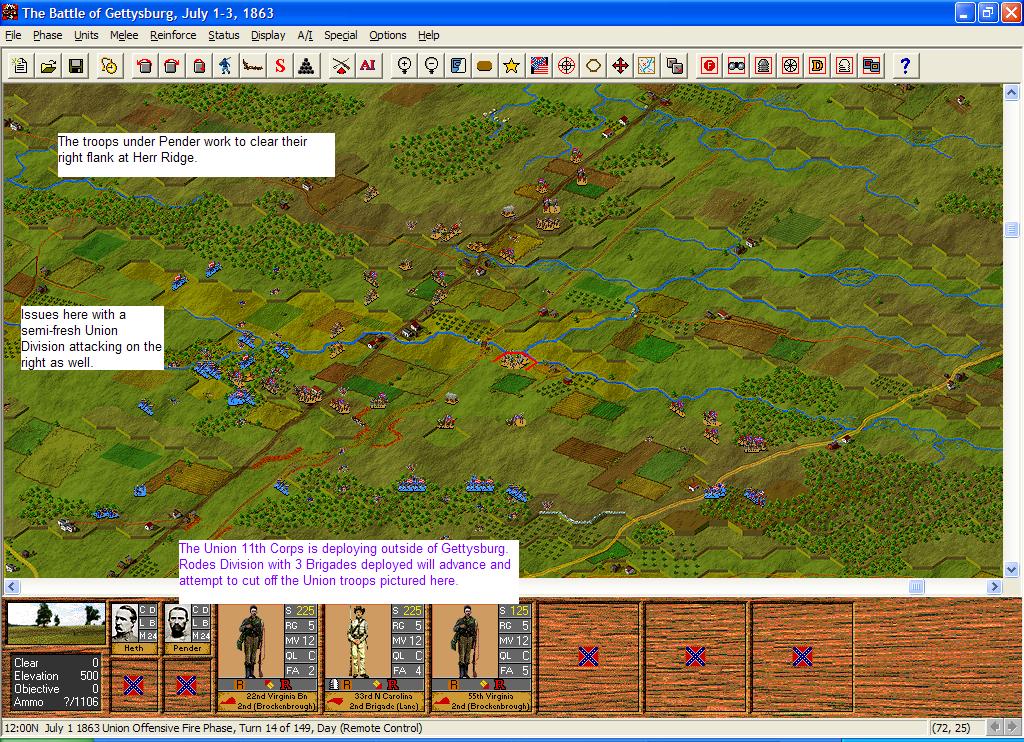Image resolution: width=1024 pixels, height=742 pixels.
Task: Click the red AI toolbar button
Action: (367, 66)
